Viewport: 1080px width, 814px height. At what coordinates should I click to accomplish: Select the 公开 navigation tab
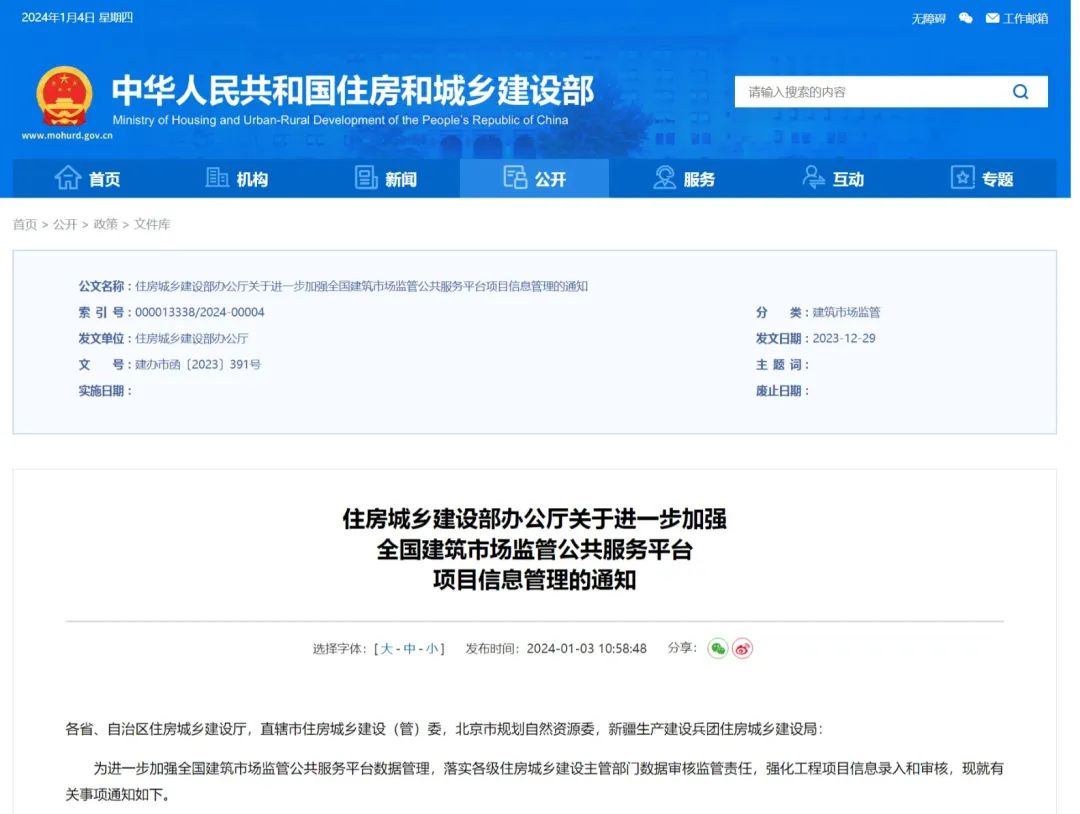click(535, 179)
